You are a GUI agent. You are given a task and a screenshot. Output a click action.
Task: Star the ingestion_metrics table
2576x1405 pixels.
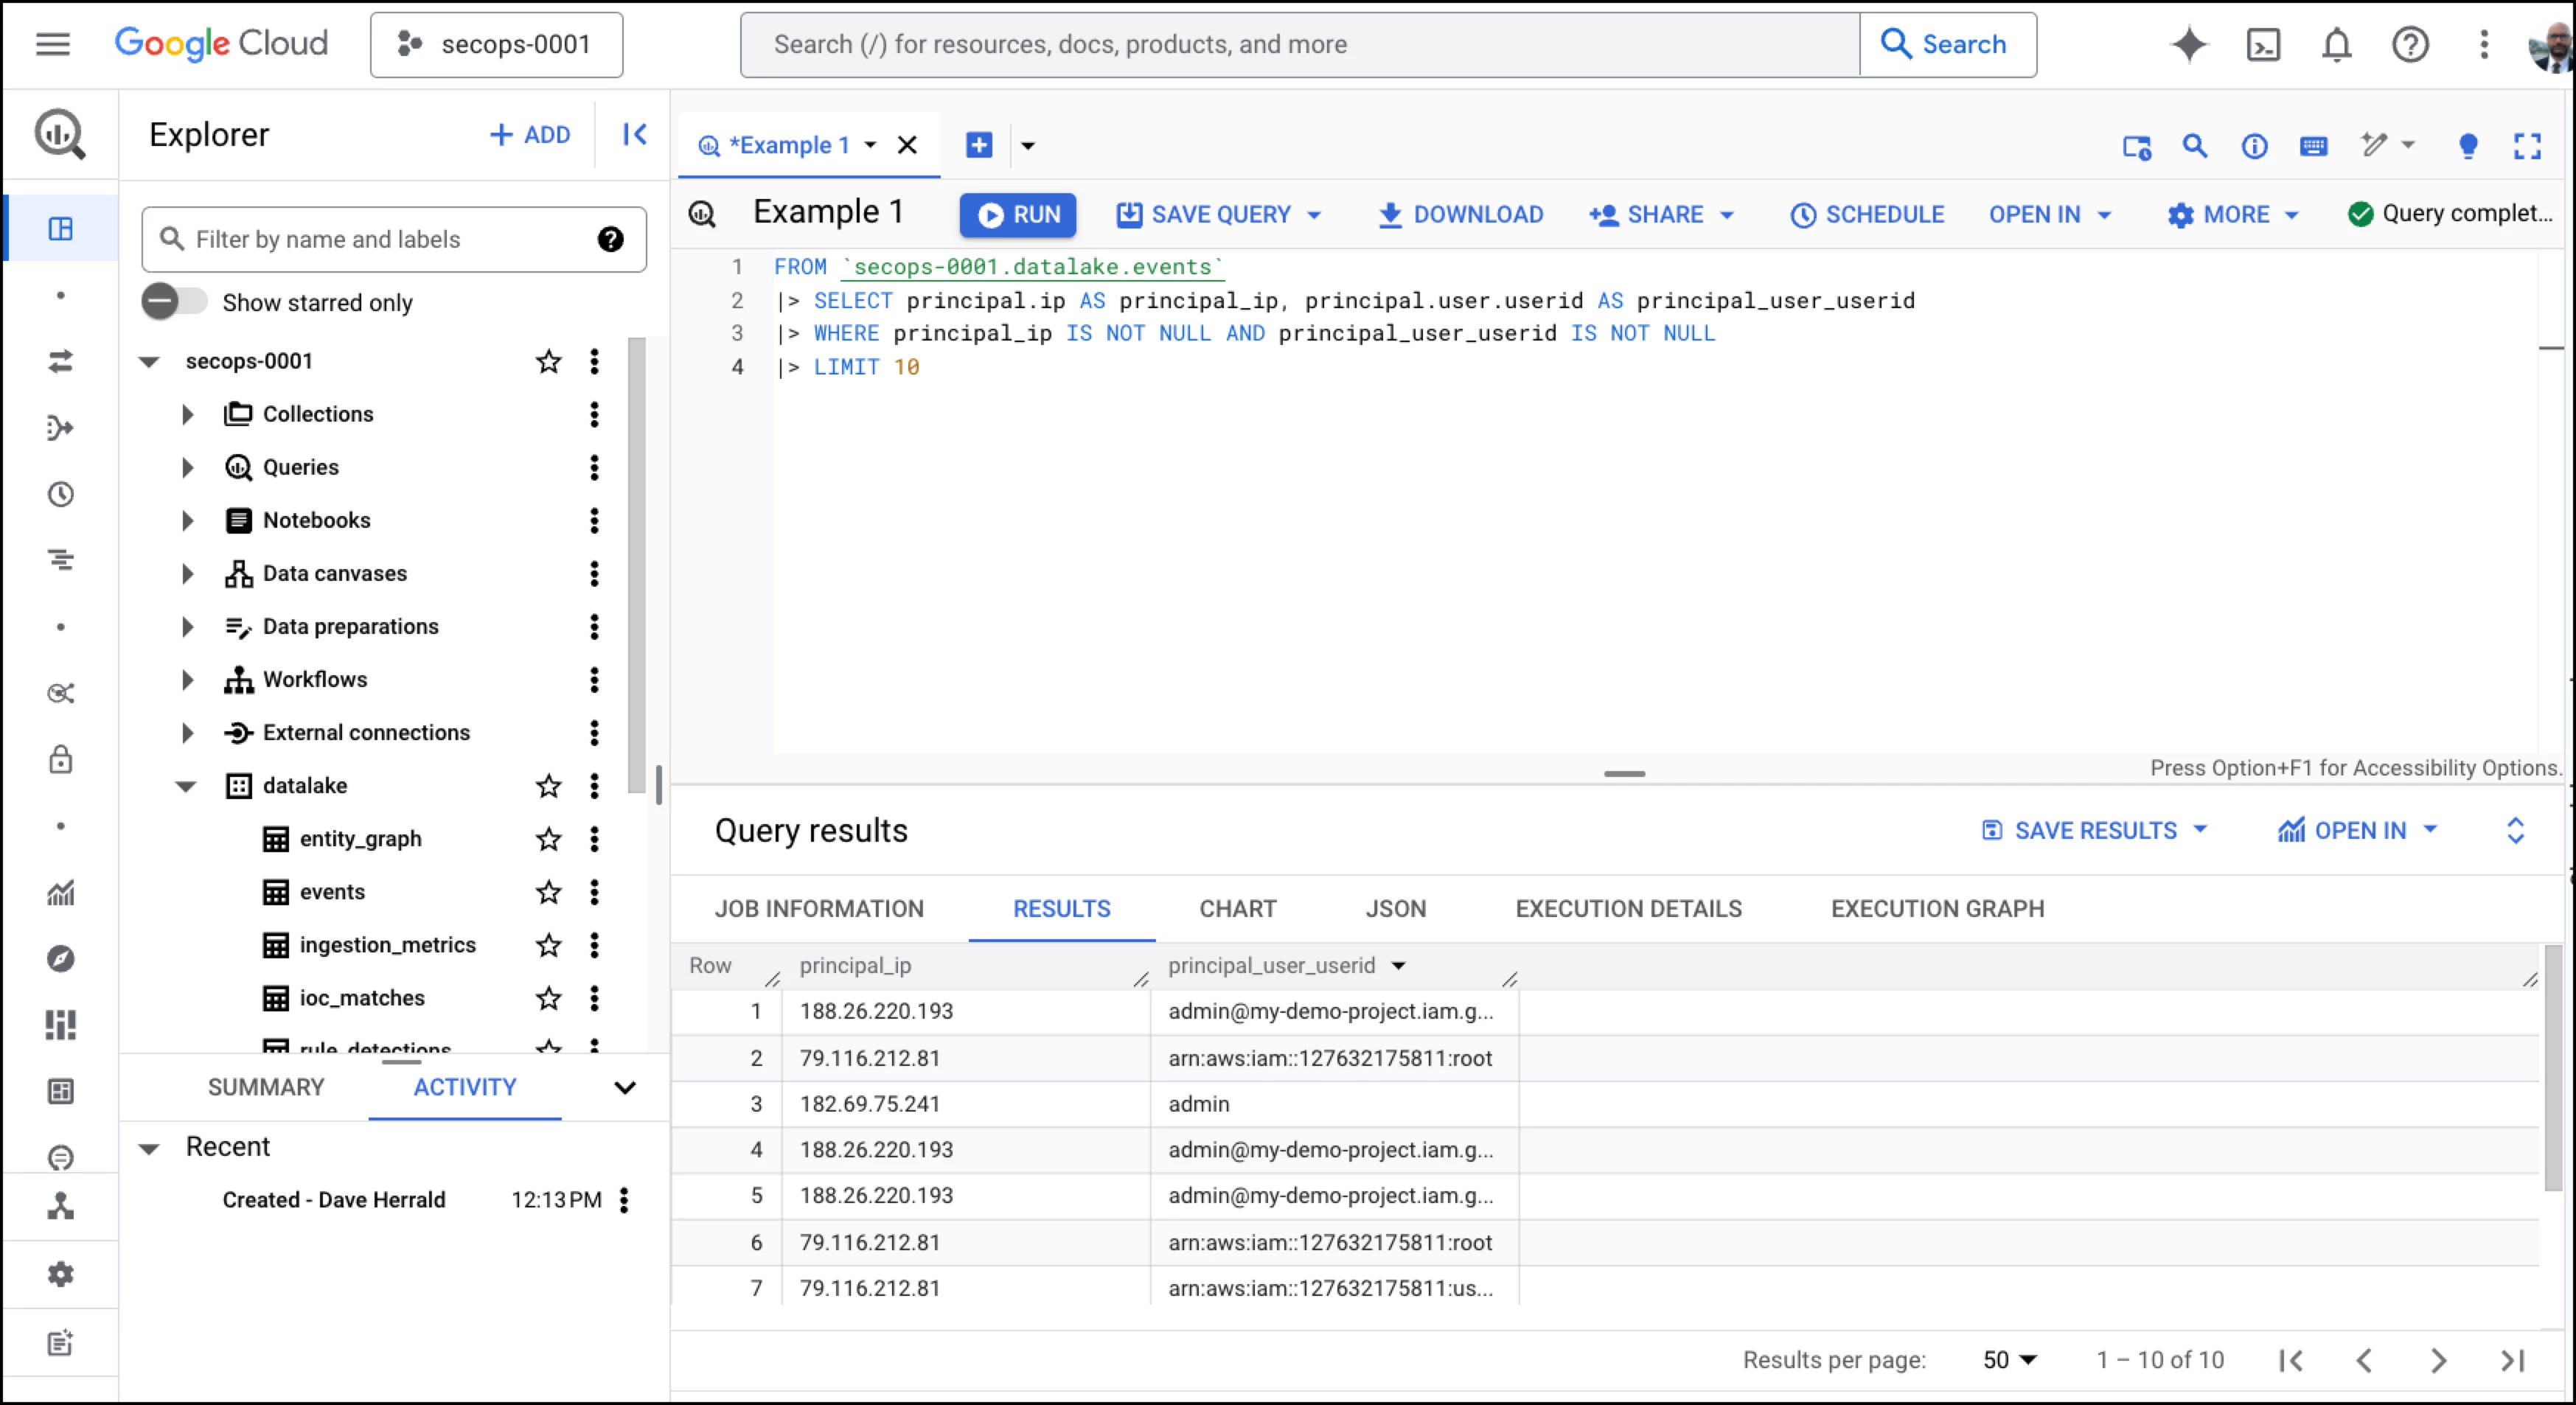(548, 945)
